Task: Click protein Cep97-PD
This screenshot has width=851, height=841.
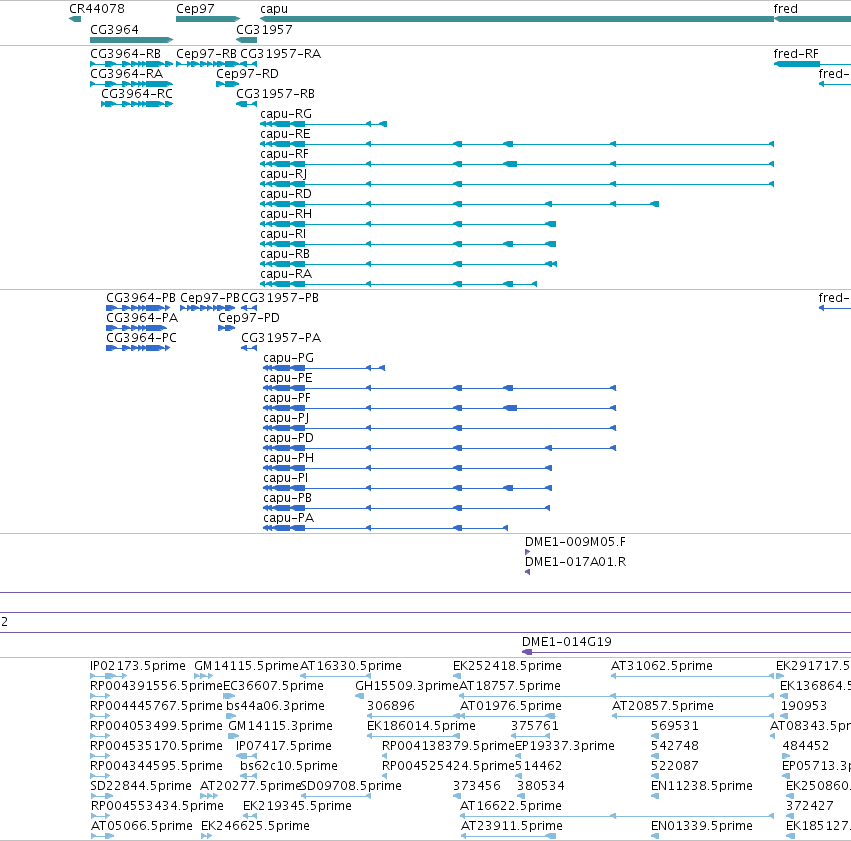Action: pos(226,328)
